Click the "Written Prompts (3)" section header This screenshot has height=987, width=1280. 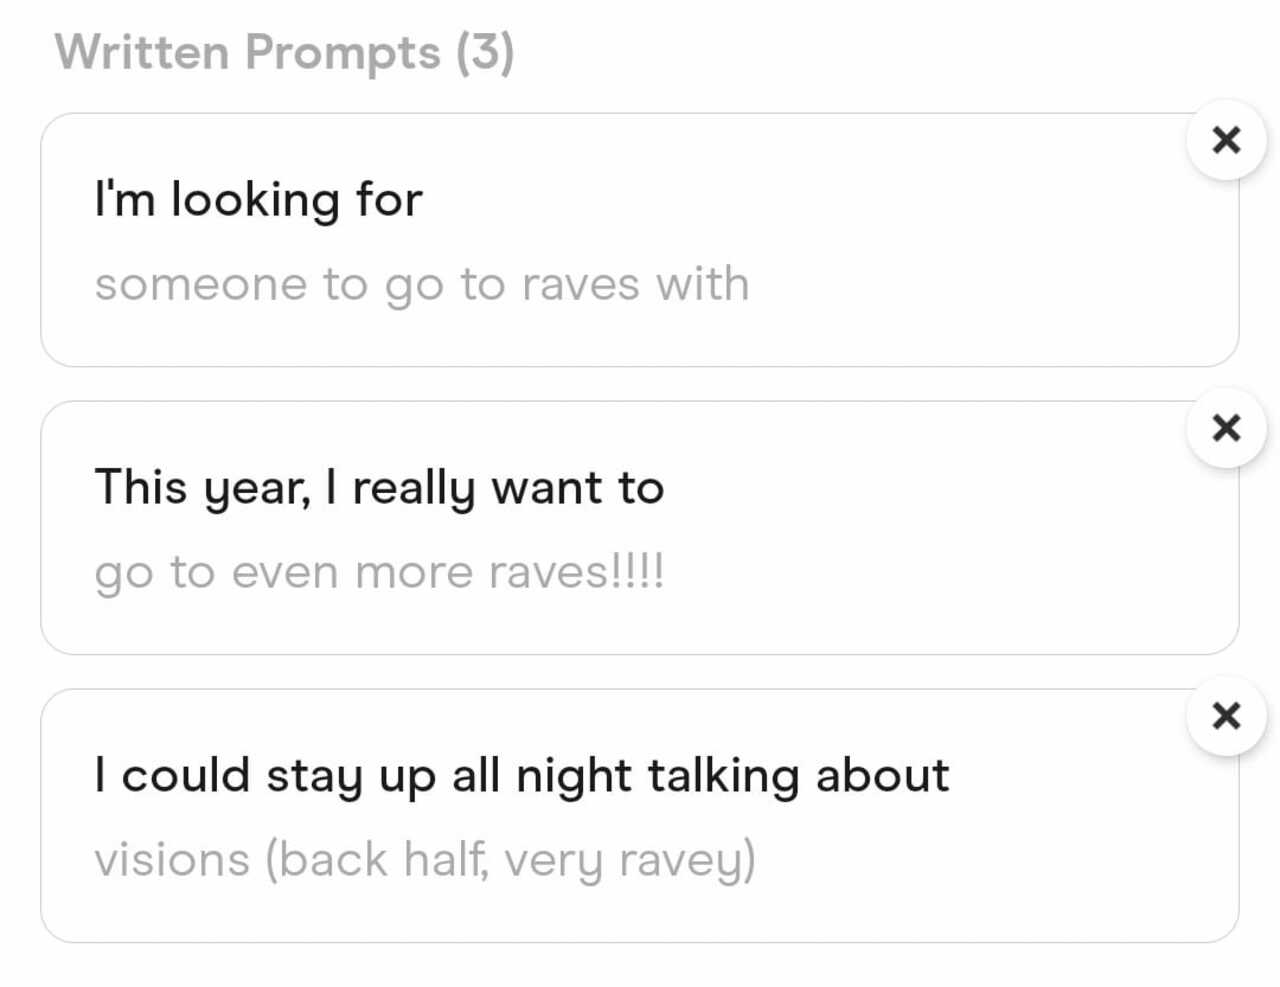(284, 52)
